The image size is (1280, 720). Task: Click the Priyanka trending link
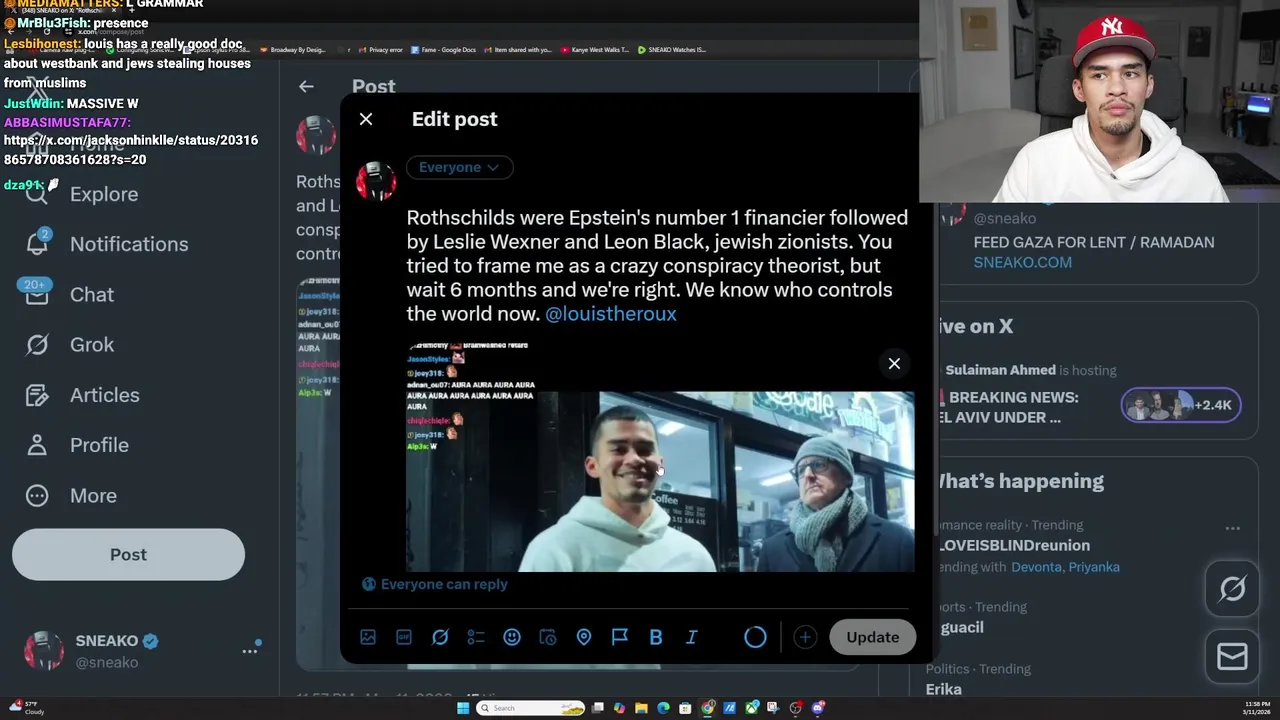(1094, 567)
